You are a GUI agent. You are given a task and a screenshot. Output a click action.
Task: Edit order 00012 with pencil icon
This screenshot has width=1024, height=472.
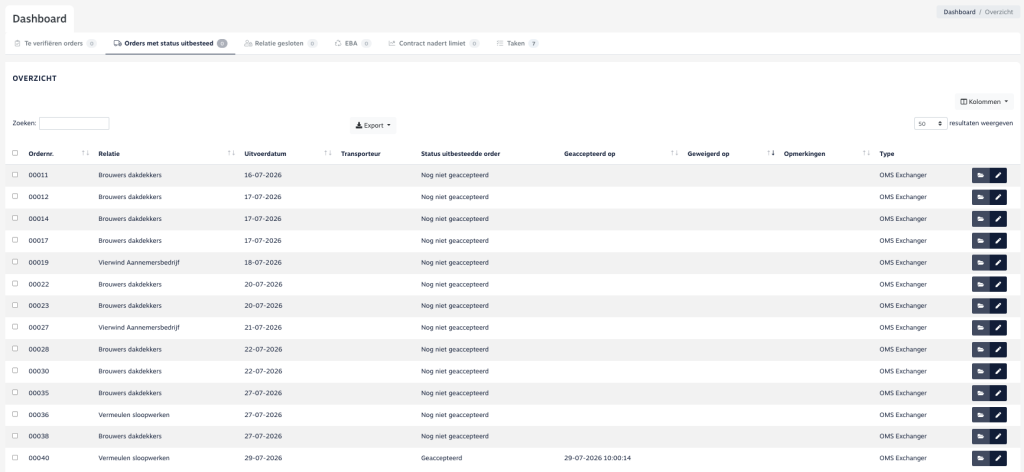point(998,197)
